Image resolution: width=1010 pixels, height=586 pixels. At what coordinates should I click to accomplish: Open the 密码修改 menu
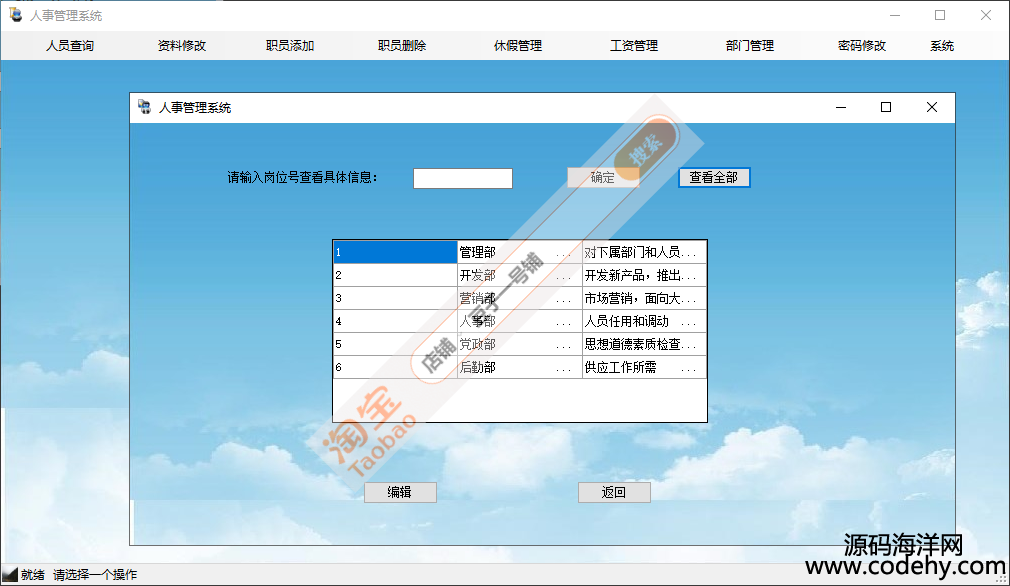coord(862,45)
